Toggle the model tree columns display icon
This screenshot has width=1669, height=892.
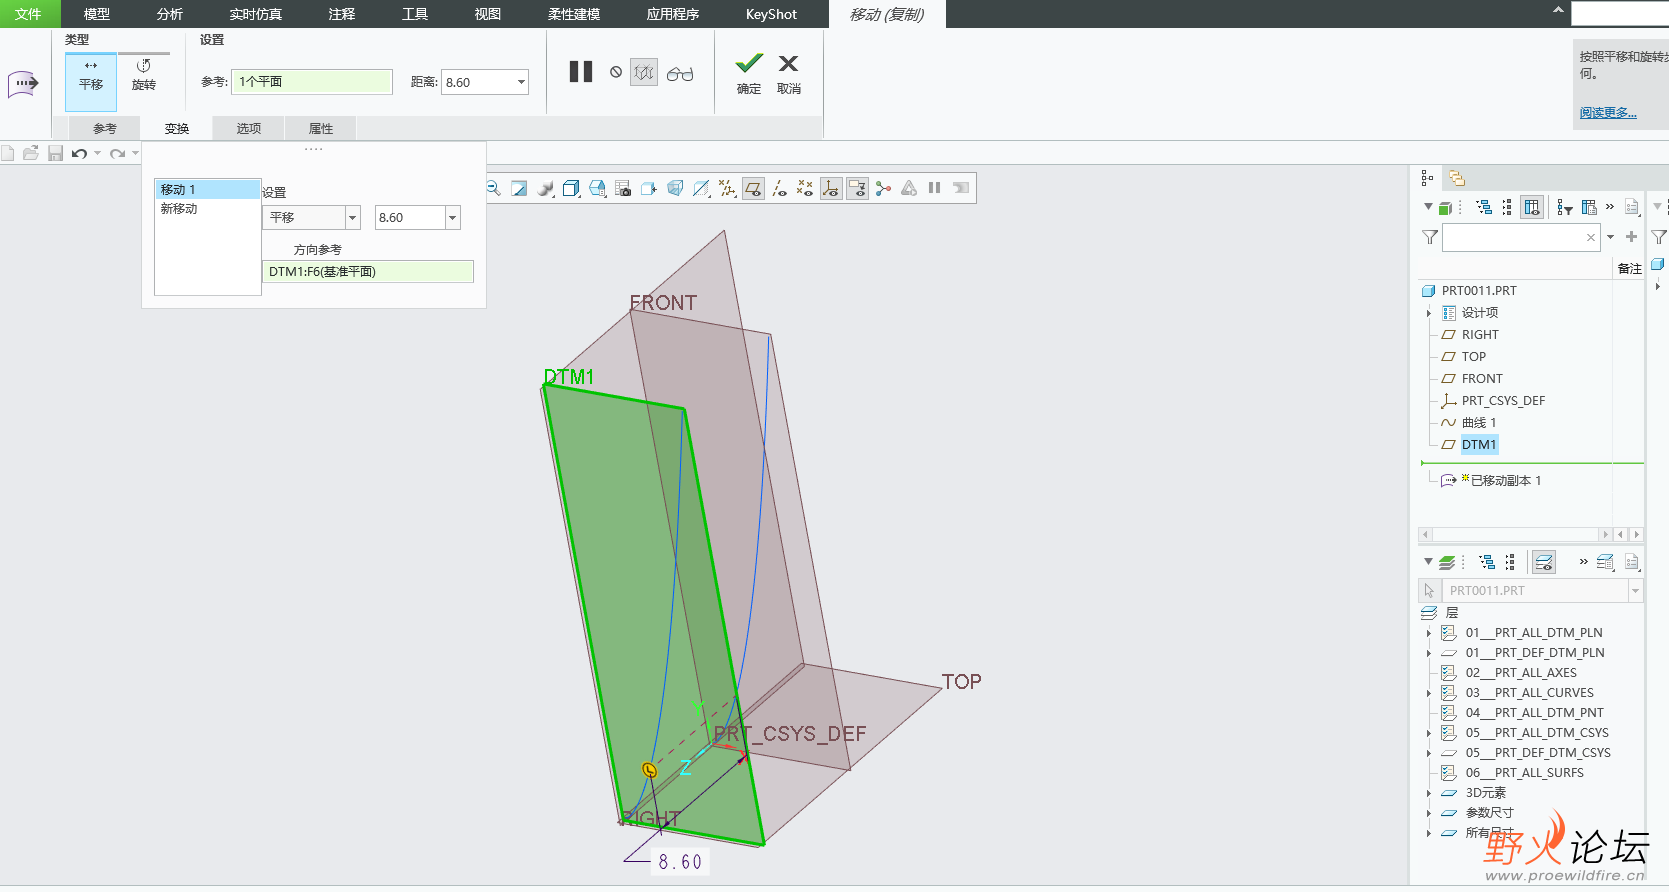[x=1532, y=207]
